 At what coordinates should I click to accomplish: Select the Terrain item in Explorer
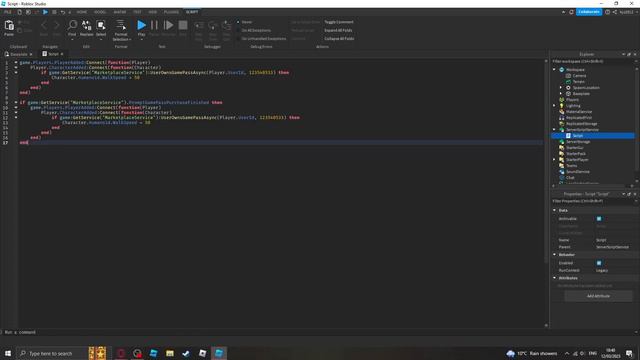click(578, 82)
